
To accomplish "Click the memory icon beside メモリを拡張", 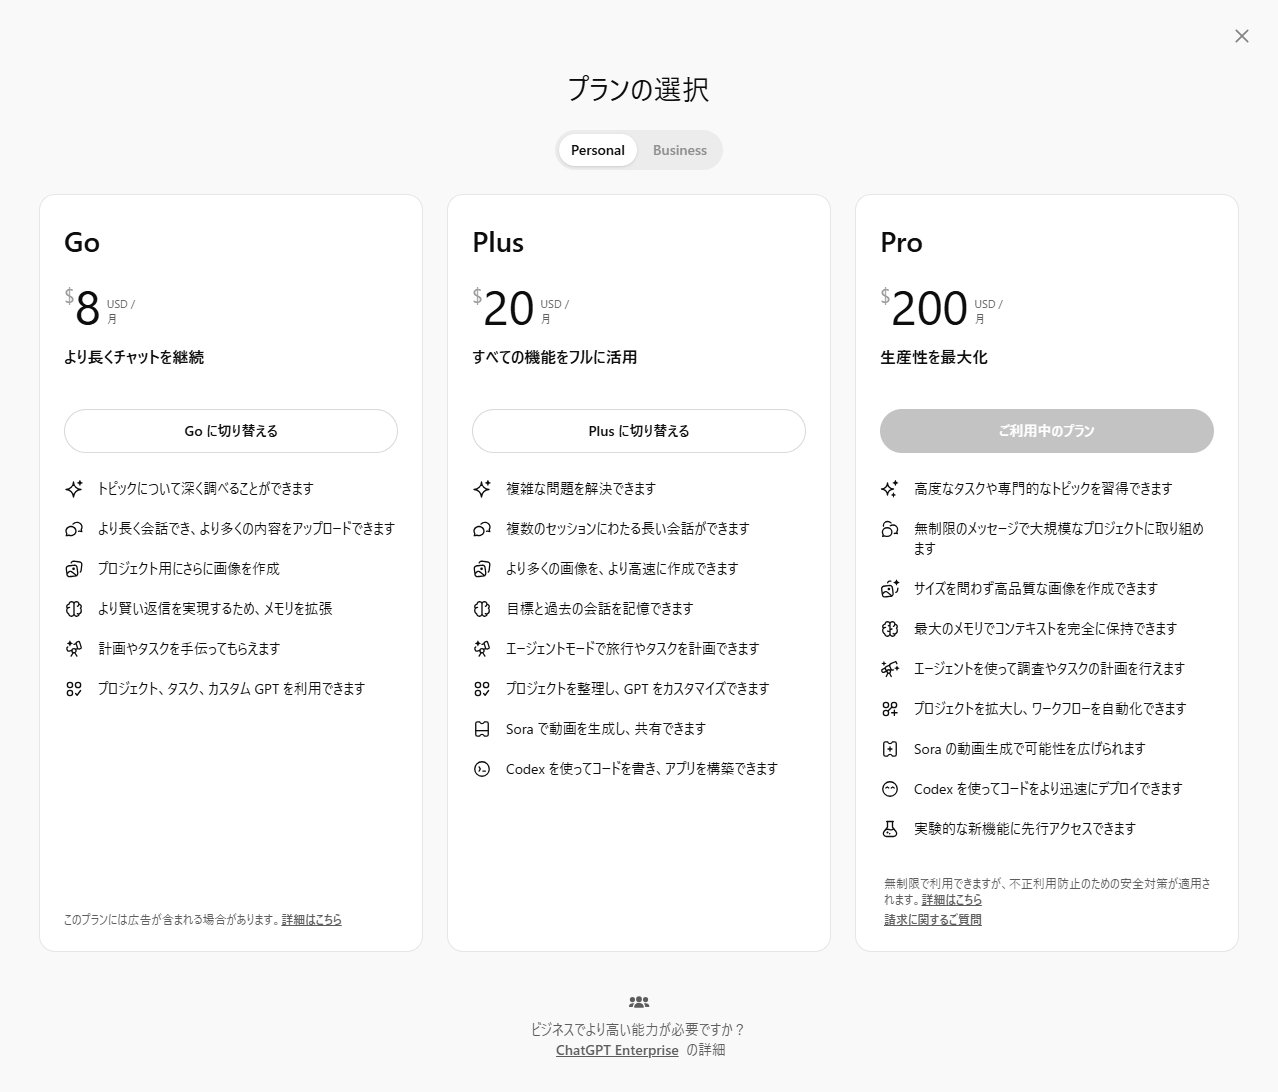I will 73,609.
